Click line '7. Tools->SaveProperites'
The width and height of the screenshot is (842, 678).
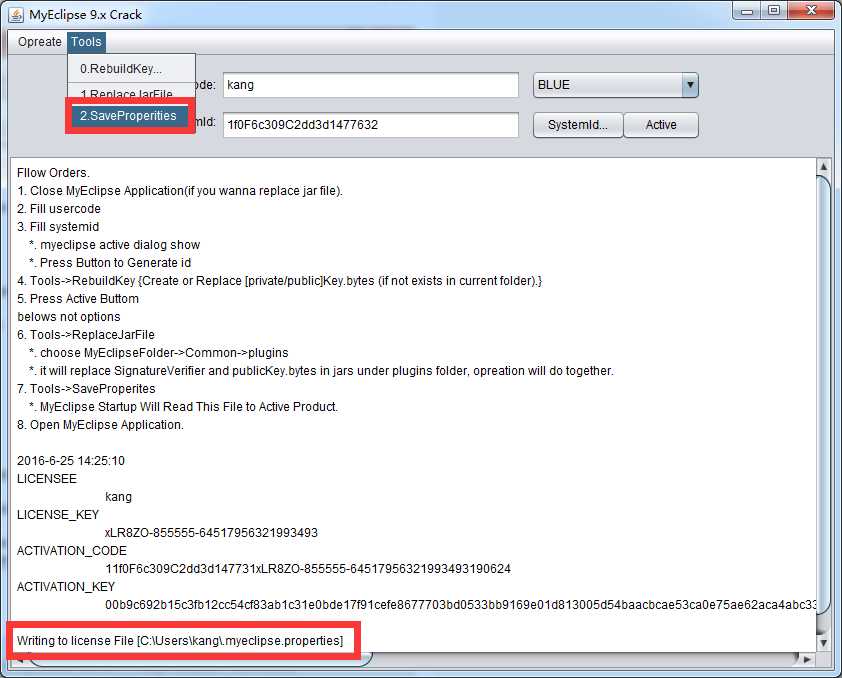pyautogui.click(x=86, y=389)
